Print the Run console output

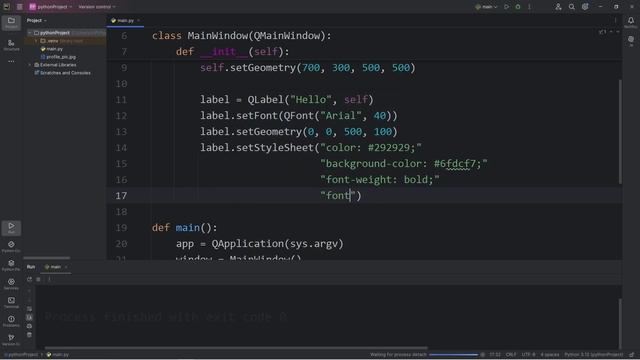[x=29, y=326]
